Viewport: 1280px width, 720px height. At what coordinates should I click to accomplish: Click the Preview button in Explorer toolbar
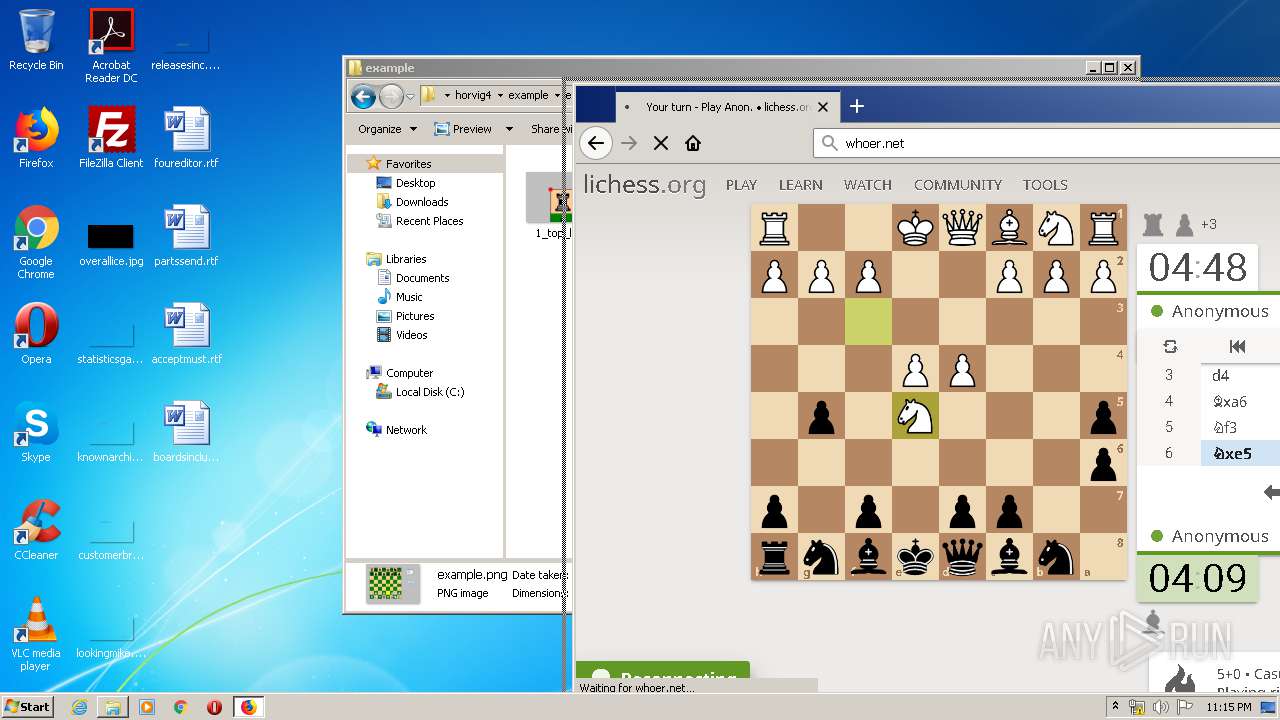(464, 129)
